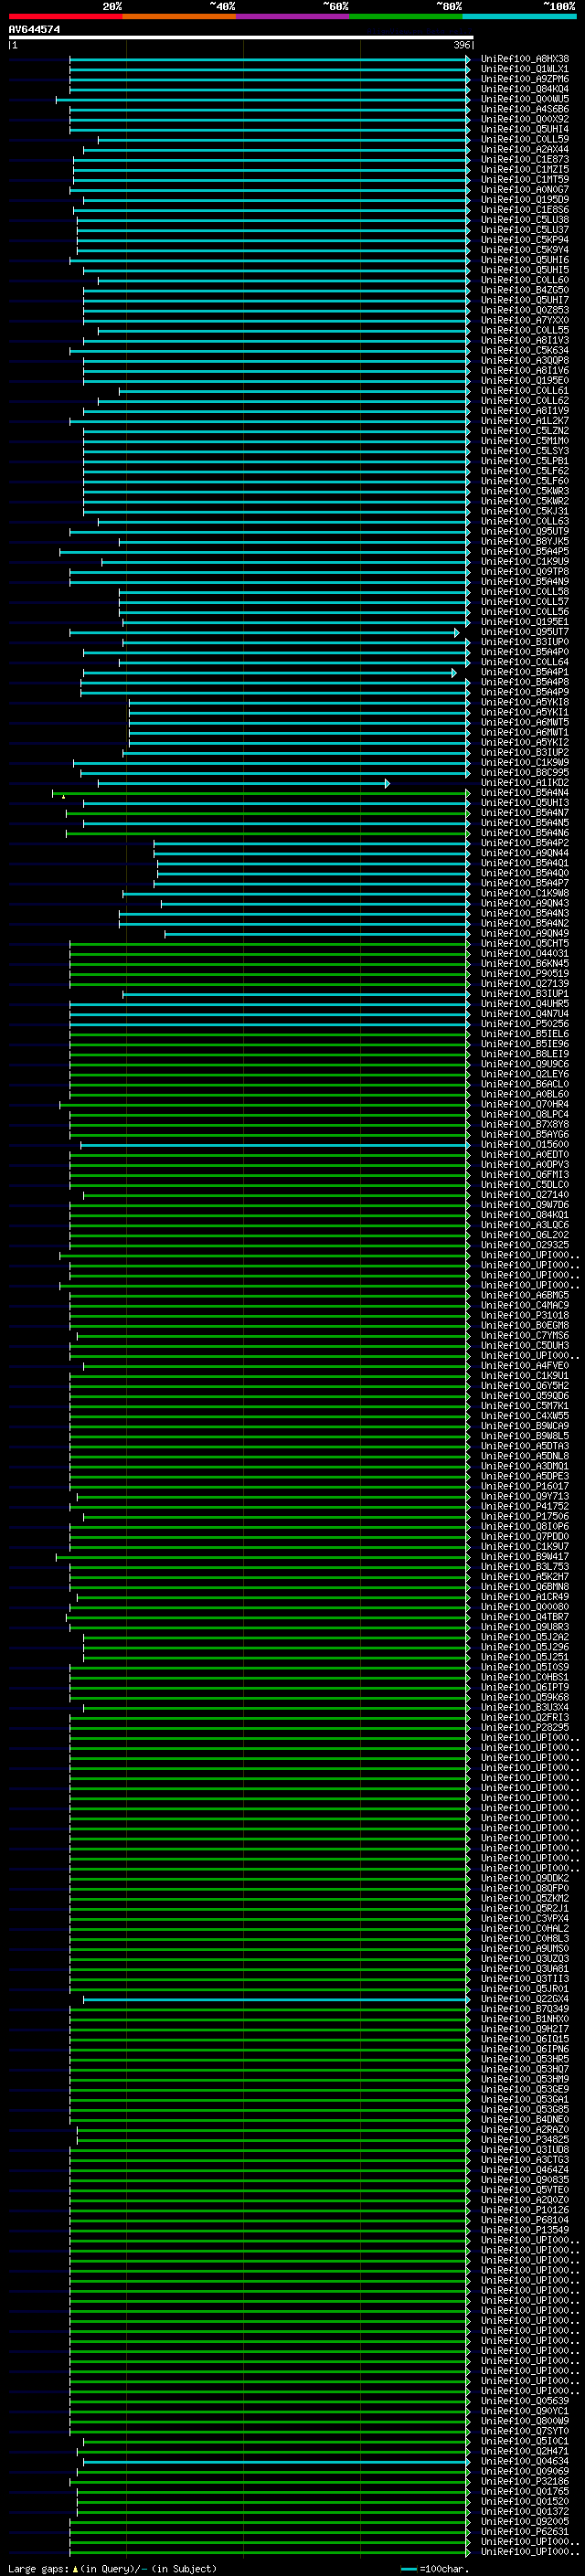Select label UniRef100_A5YKI8
Image resolution: width=585 pixels, height=2576 pixels.
tap(525, 702)
